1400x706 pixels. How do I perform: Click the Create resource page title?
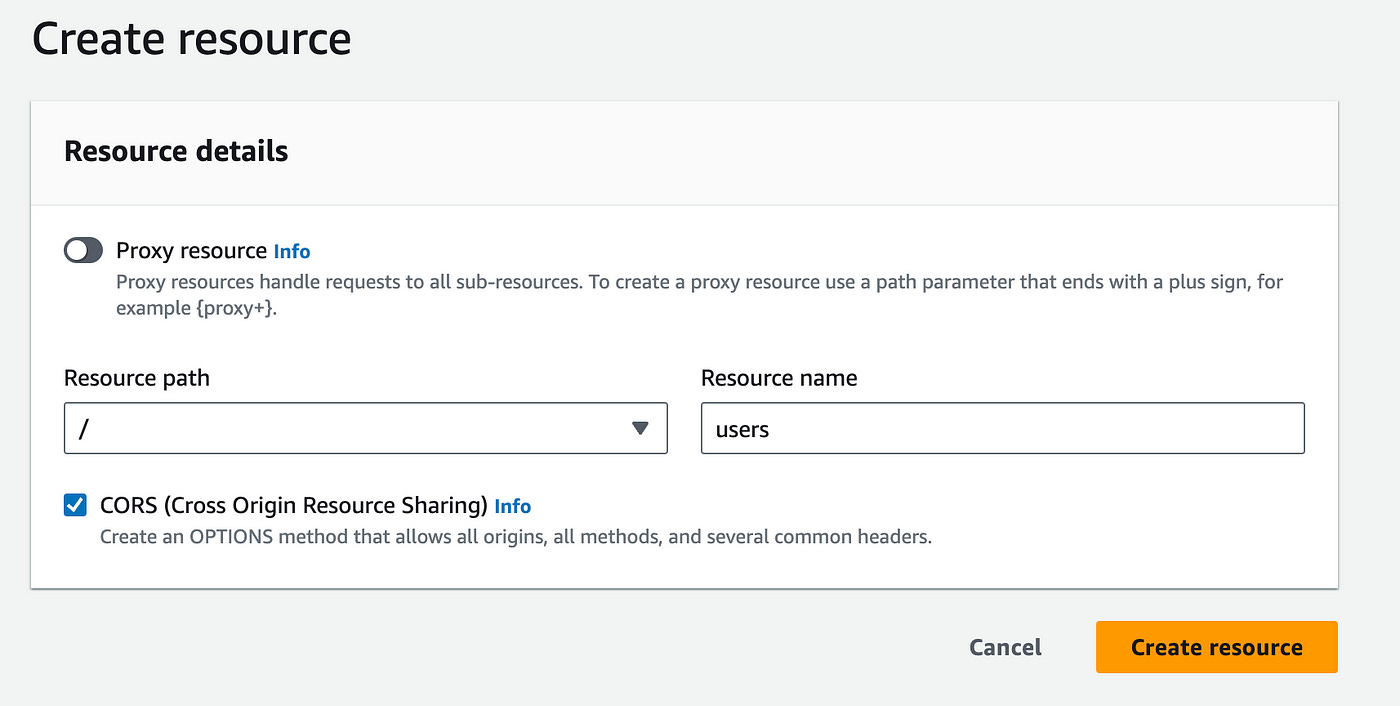point(192,40)
